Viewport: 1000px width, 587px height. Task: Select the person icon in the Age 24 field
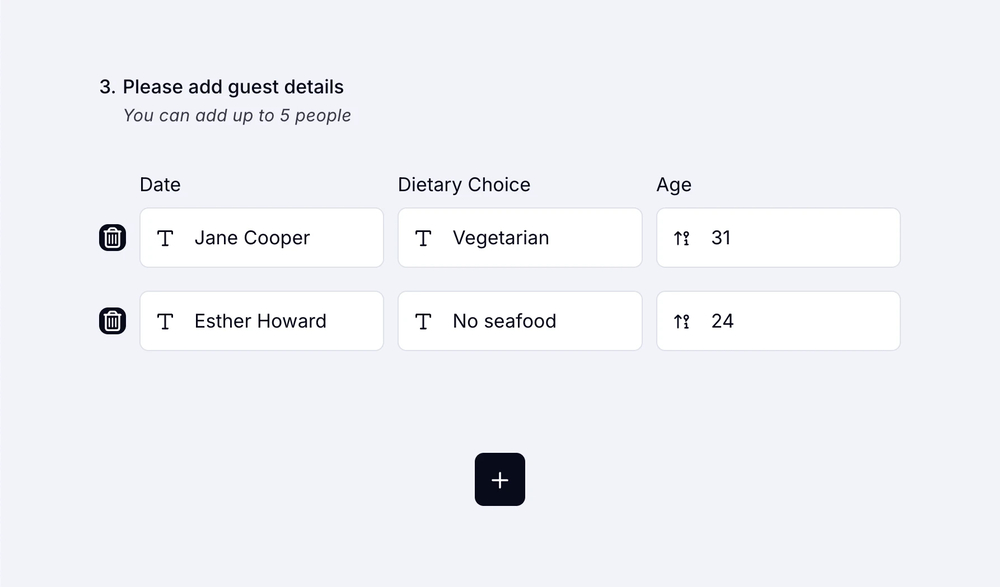coord(681,320)
